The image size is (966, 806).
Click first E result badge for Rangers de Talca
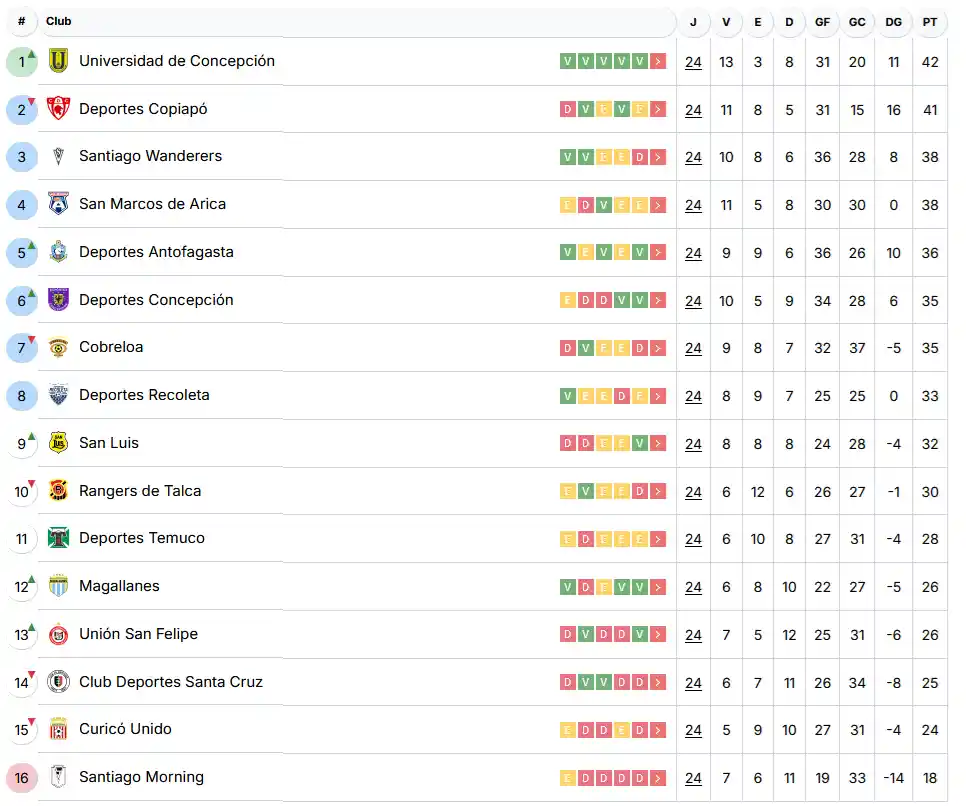[x=567, y=492]
